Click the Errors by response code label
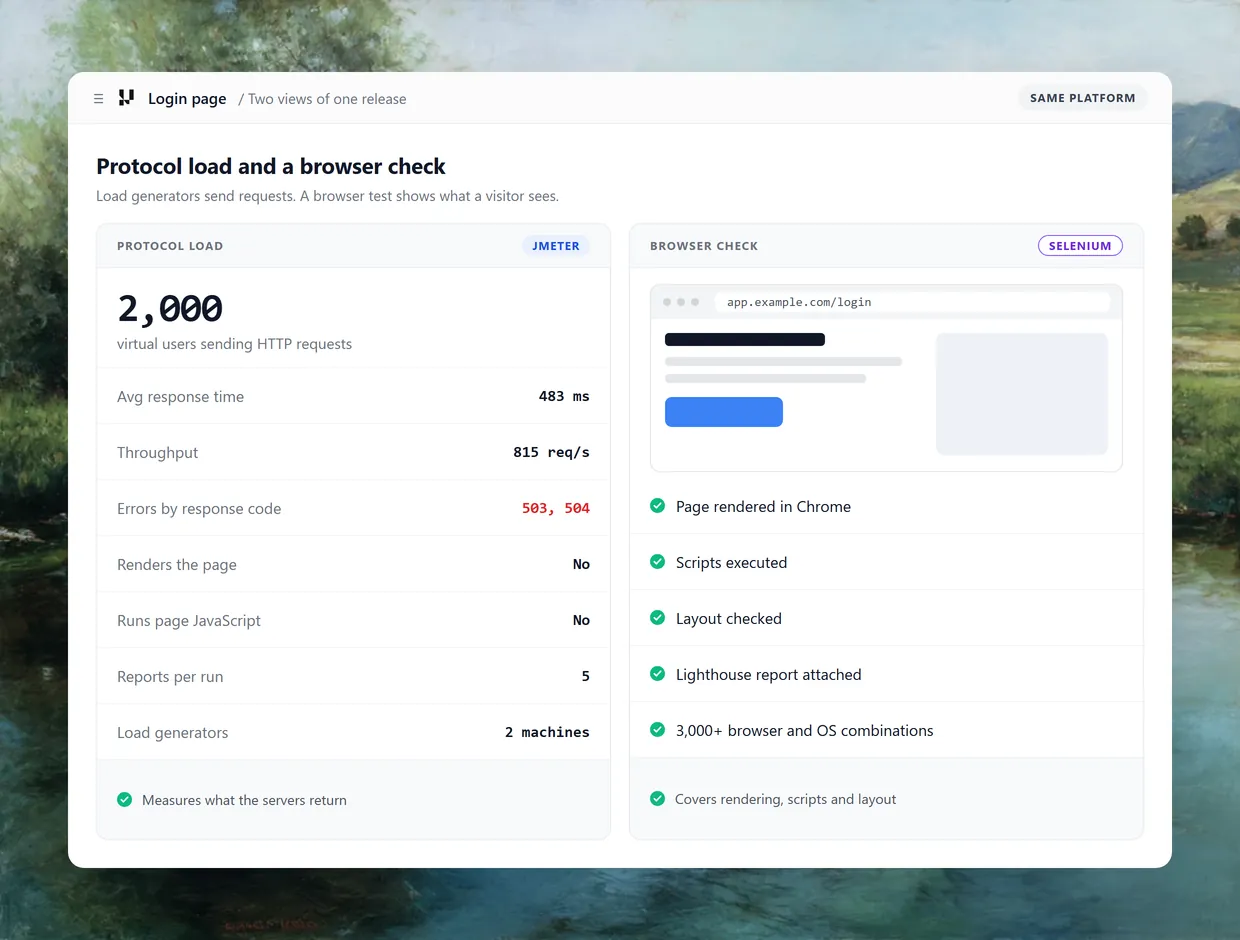This screenshot has height=940, width=1240. (x=199, y=509)
